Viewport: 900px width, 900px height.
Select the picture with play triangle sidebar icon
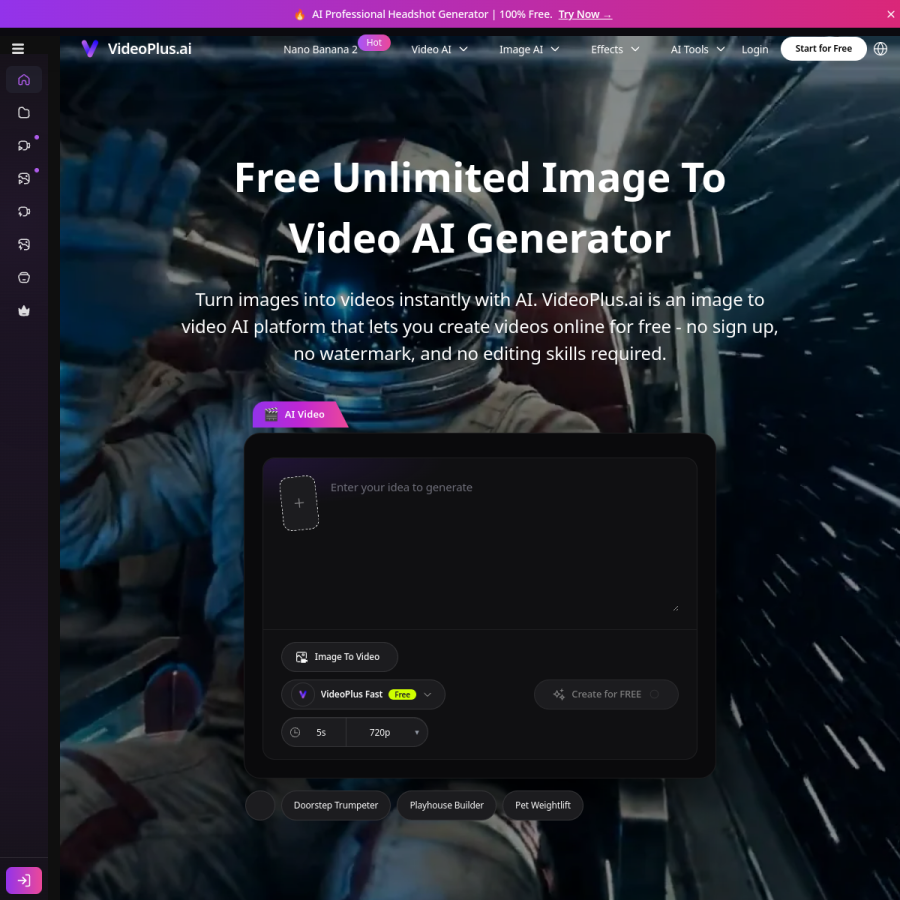click(24, 179)
